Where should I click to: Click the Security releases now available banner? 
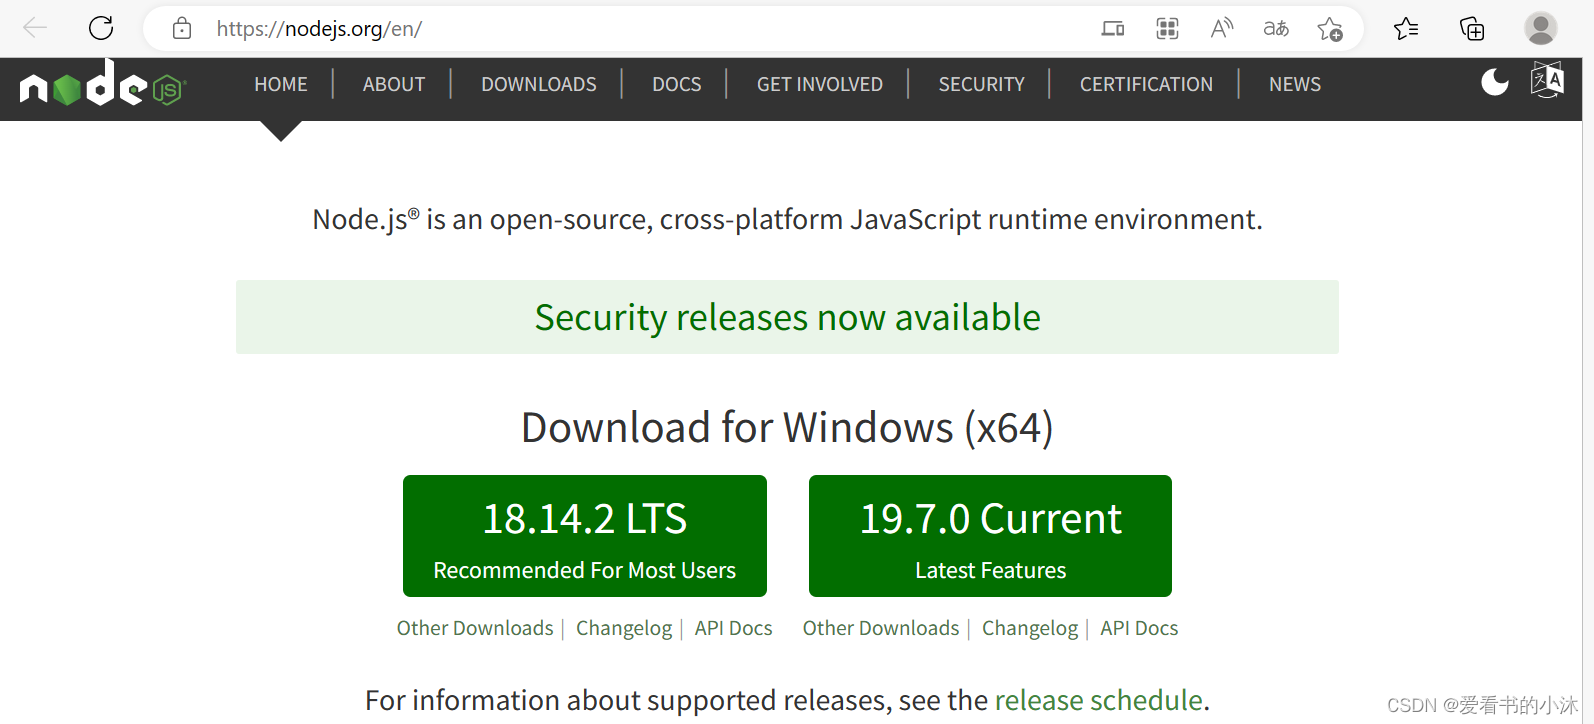coord(787,317)
